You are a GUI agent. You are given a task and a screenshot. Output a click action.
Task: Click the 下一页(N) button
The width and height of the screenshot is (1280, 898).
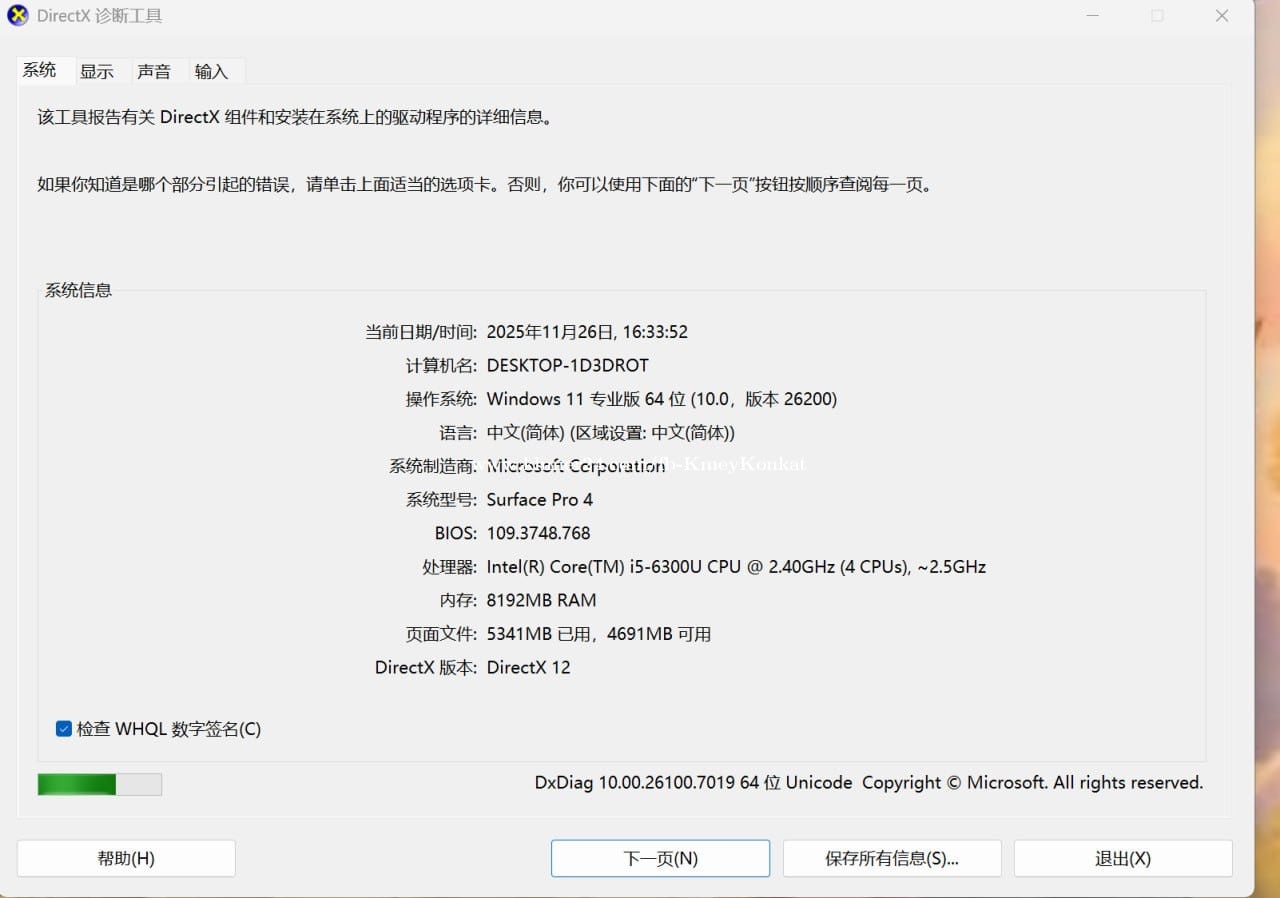[x=660, y=858]
